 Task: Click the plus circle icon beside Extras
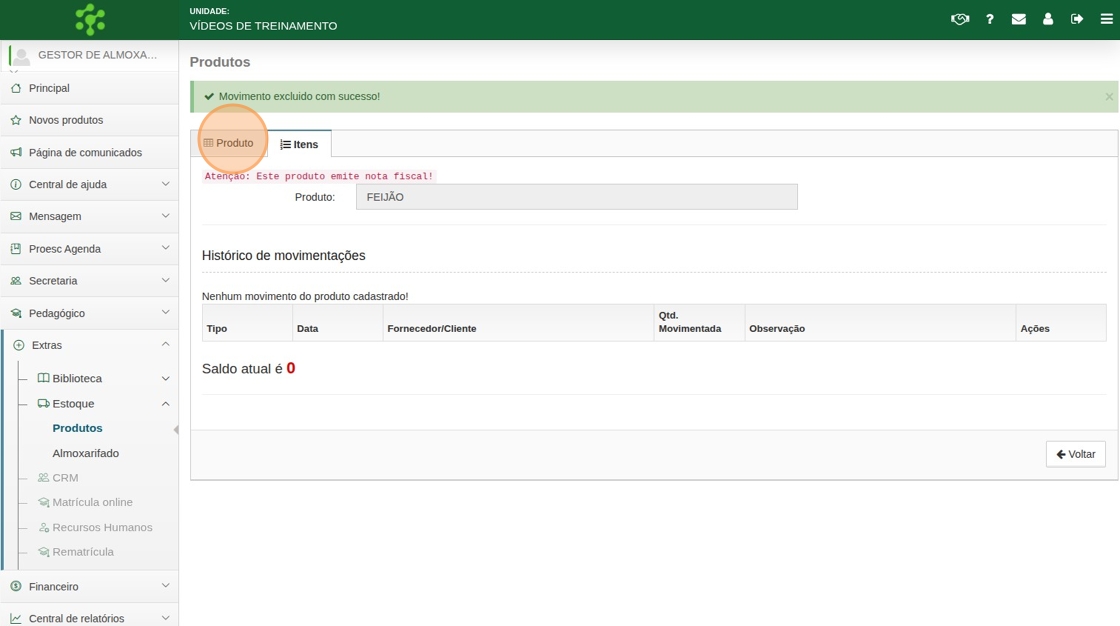coord(19,345)
